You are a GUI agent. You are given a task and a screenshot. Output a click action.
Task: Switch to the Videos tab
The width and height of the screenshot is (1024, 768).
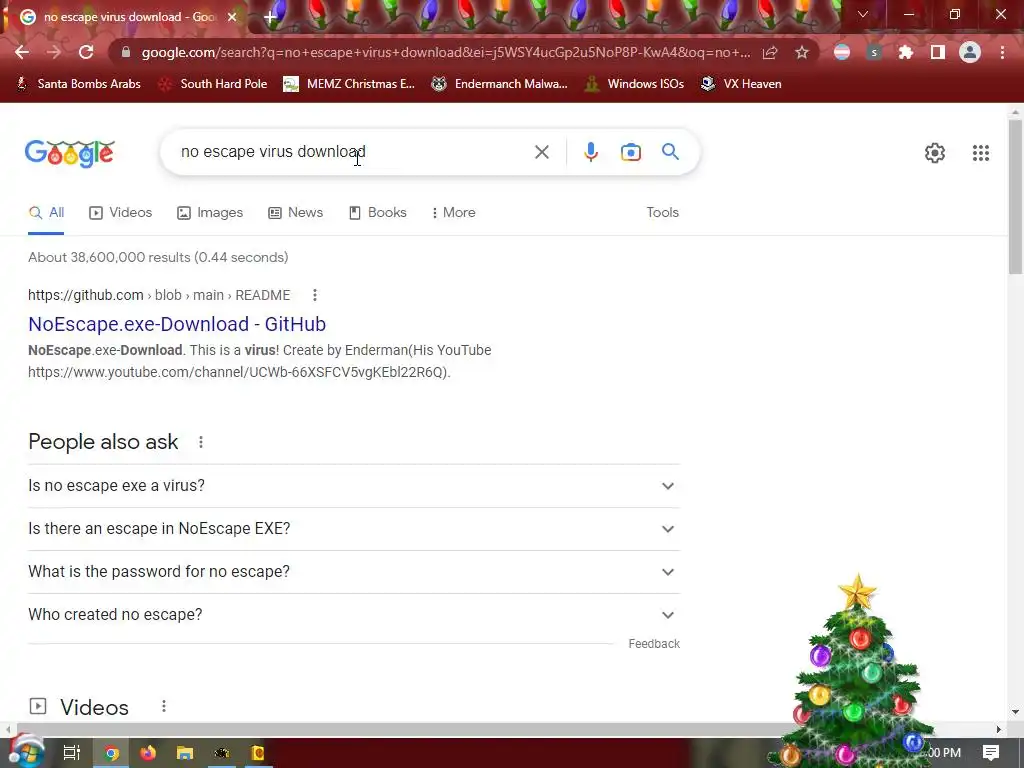click(120, 213)
